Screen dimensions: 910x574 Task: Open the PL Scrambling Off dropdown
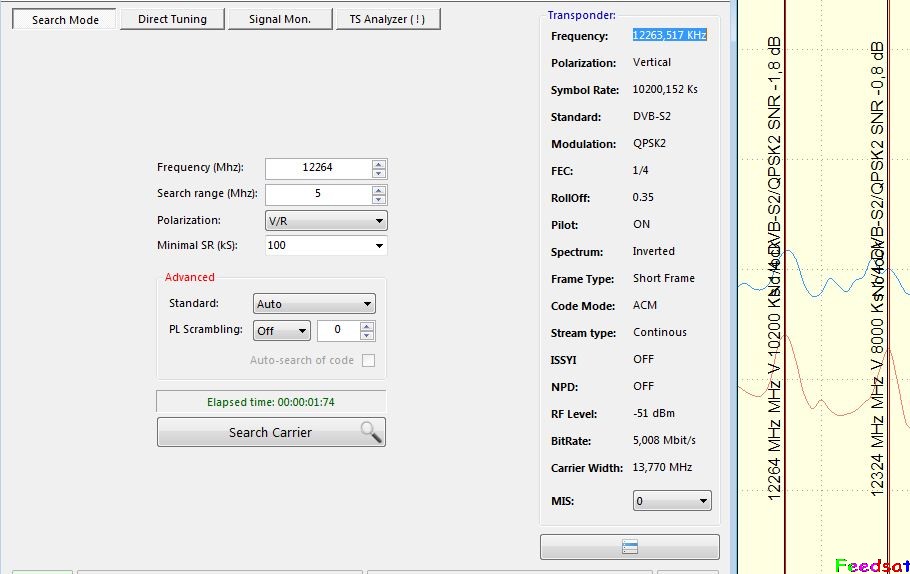point(281,331)
